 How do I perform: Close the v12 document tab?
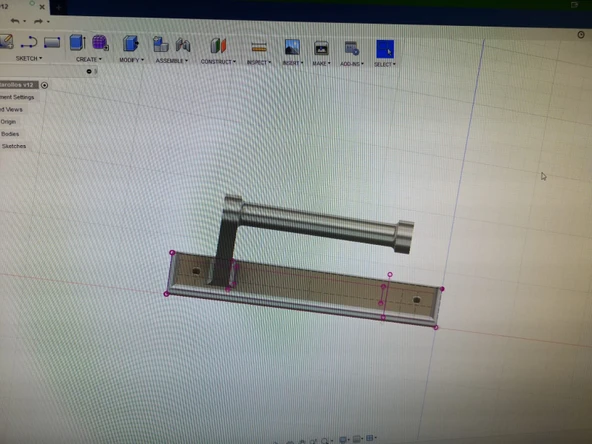coord(42,7)
